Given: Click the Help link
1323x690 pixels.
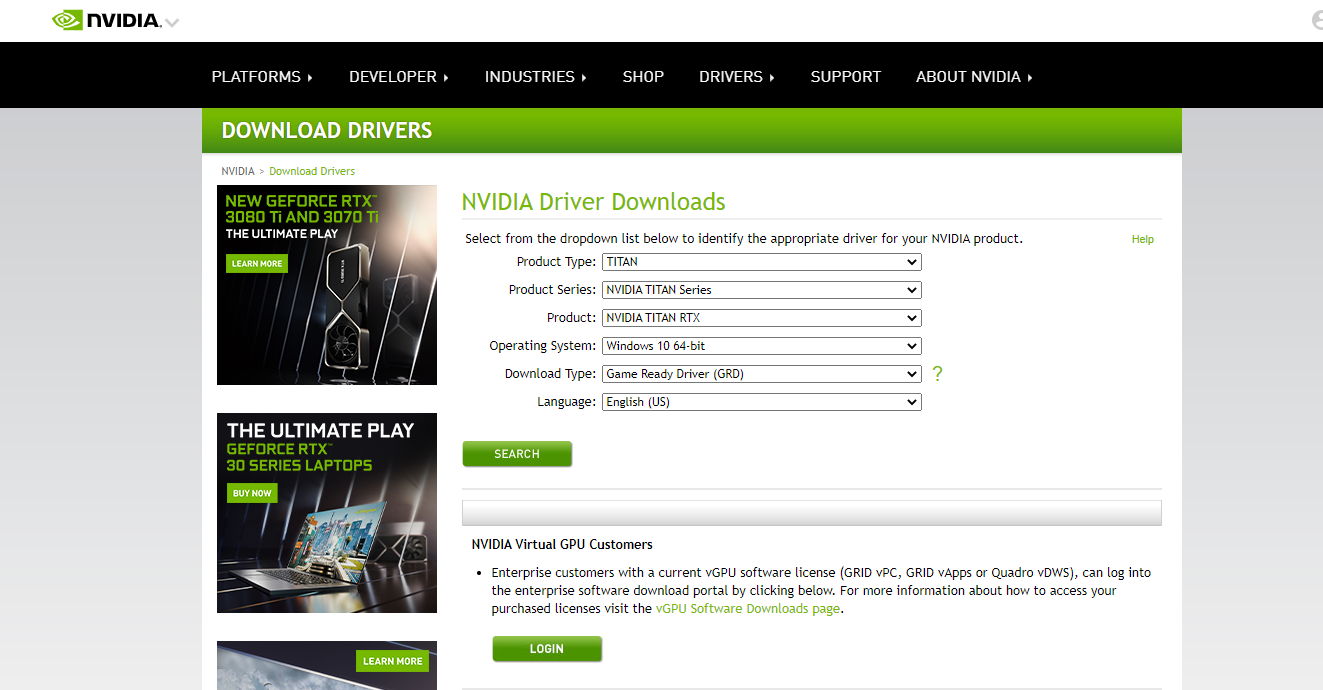Looking at the screenshot, I should pyautogui.click(x=1142, y=240).
